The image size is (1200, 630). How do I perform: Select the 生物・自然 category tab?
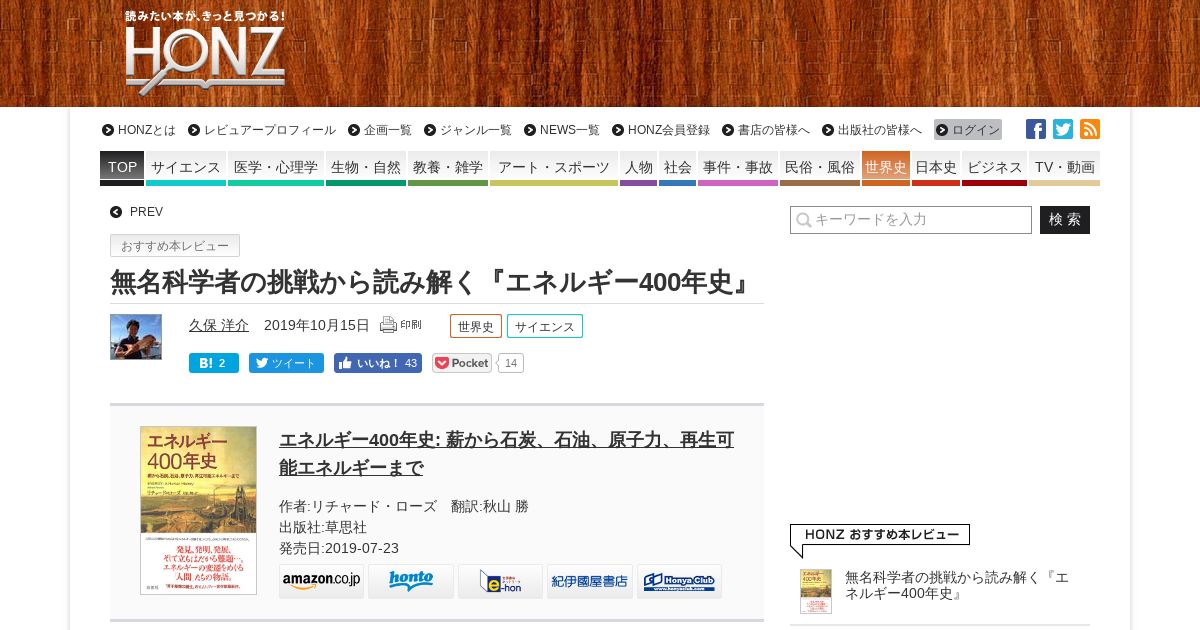[x=366, y=167]
